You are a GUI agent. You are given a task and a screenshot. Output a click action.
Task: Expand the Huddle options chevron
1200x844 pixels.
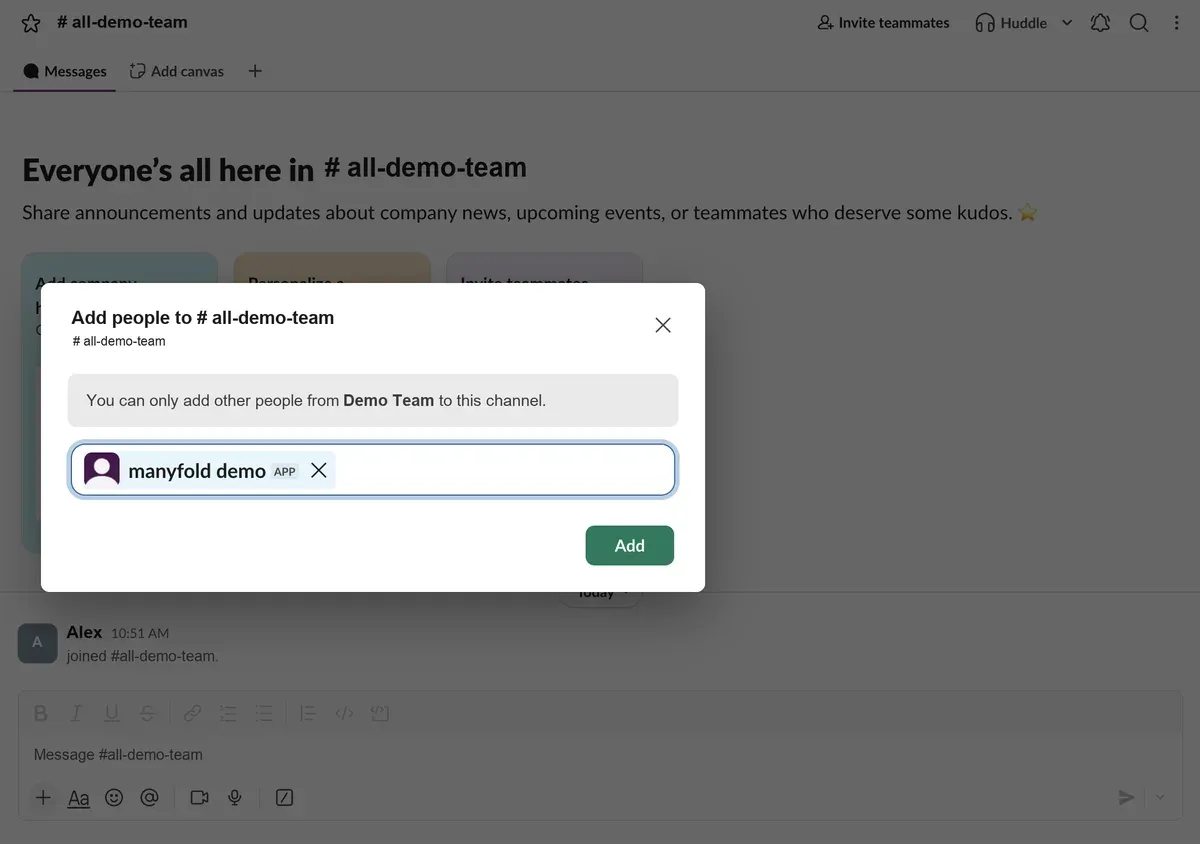point(1067,23)
